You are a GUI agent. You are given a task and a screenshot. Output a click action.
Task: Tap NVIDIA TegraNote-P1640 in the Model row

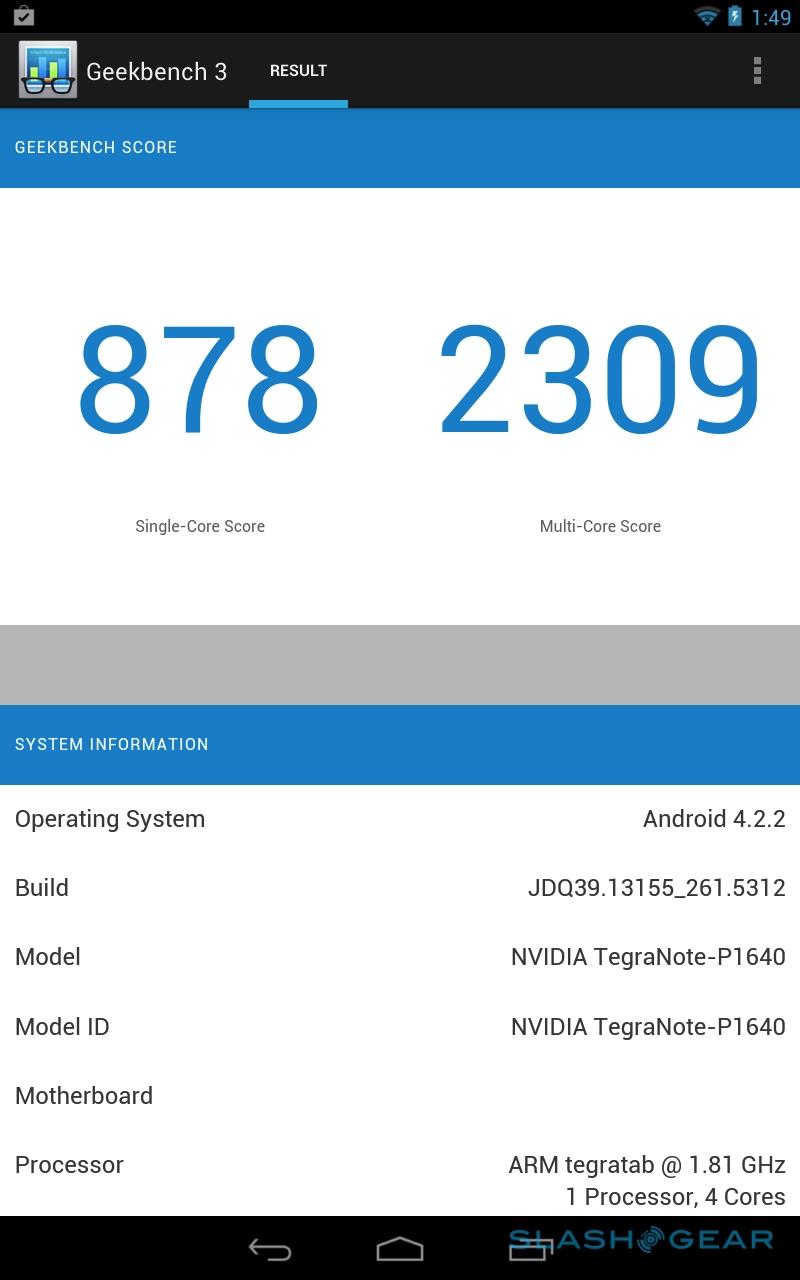(648, 957)
